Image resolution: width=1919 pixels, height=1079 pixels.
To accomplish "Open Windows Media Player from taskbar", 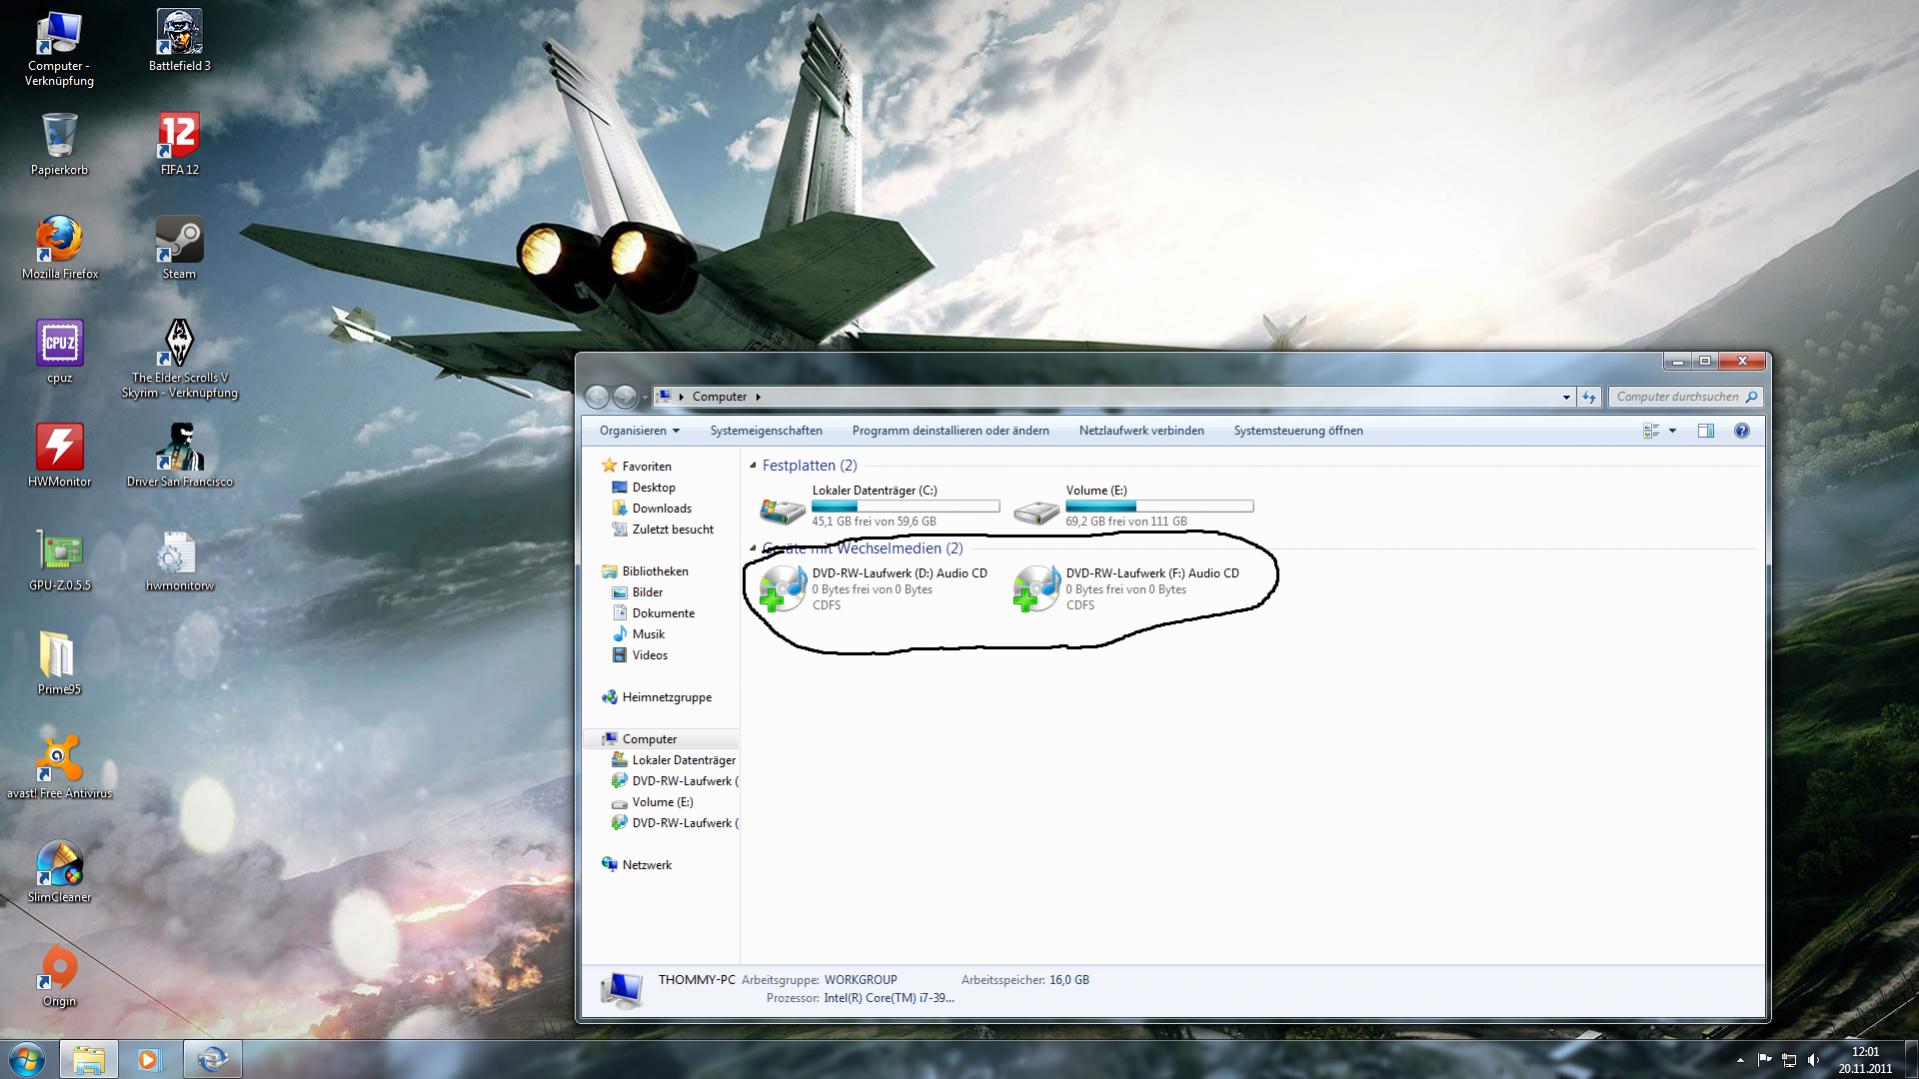I will pyautogui.click(x=149, y=1059).
